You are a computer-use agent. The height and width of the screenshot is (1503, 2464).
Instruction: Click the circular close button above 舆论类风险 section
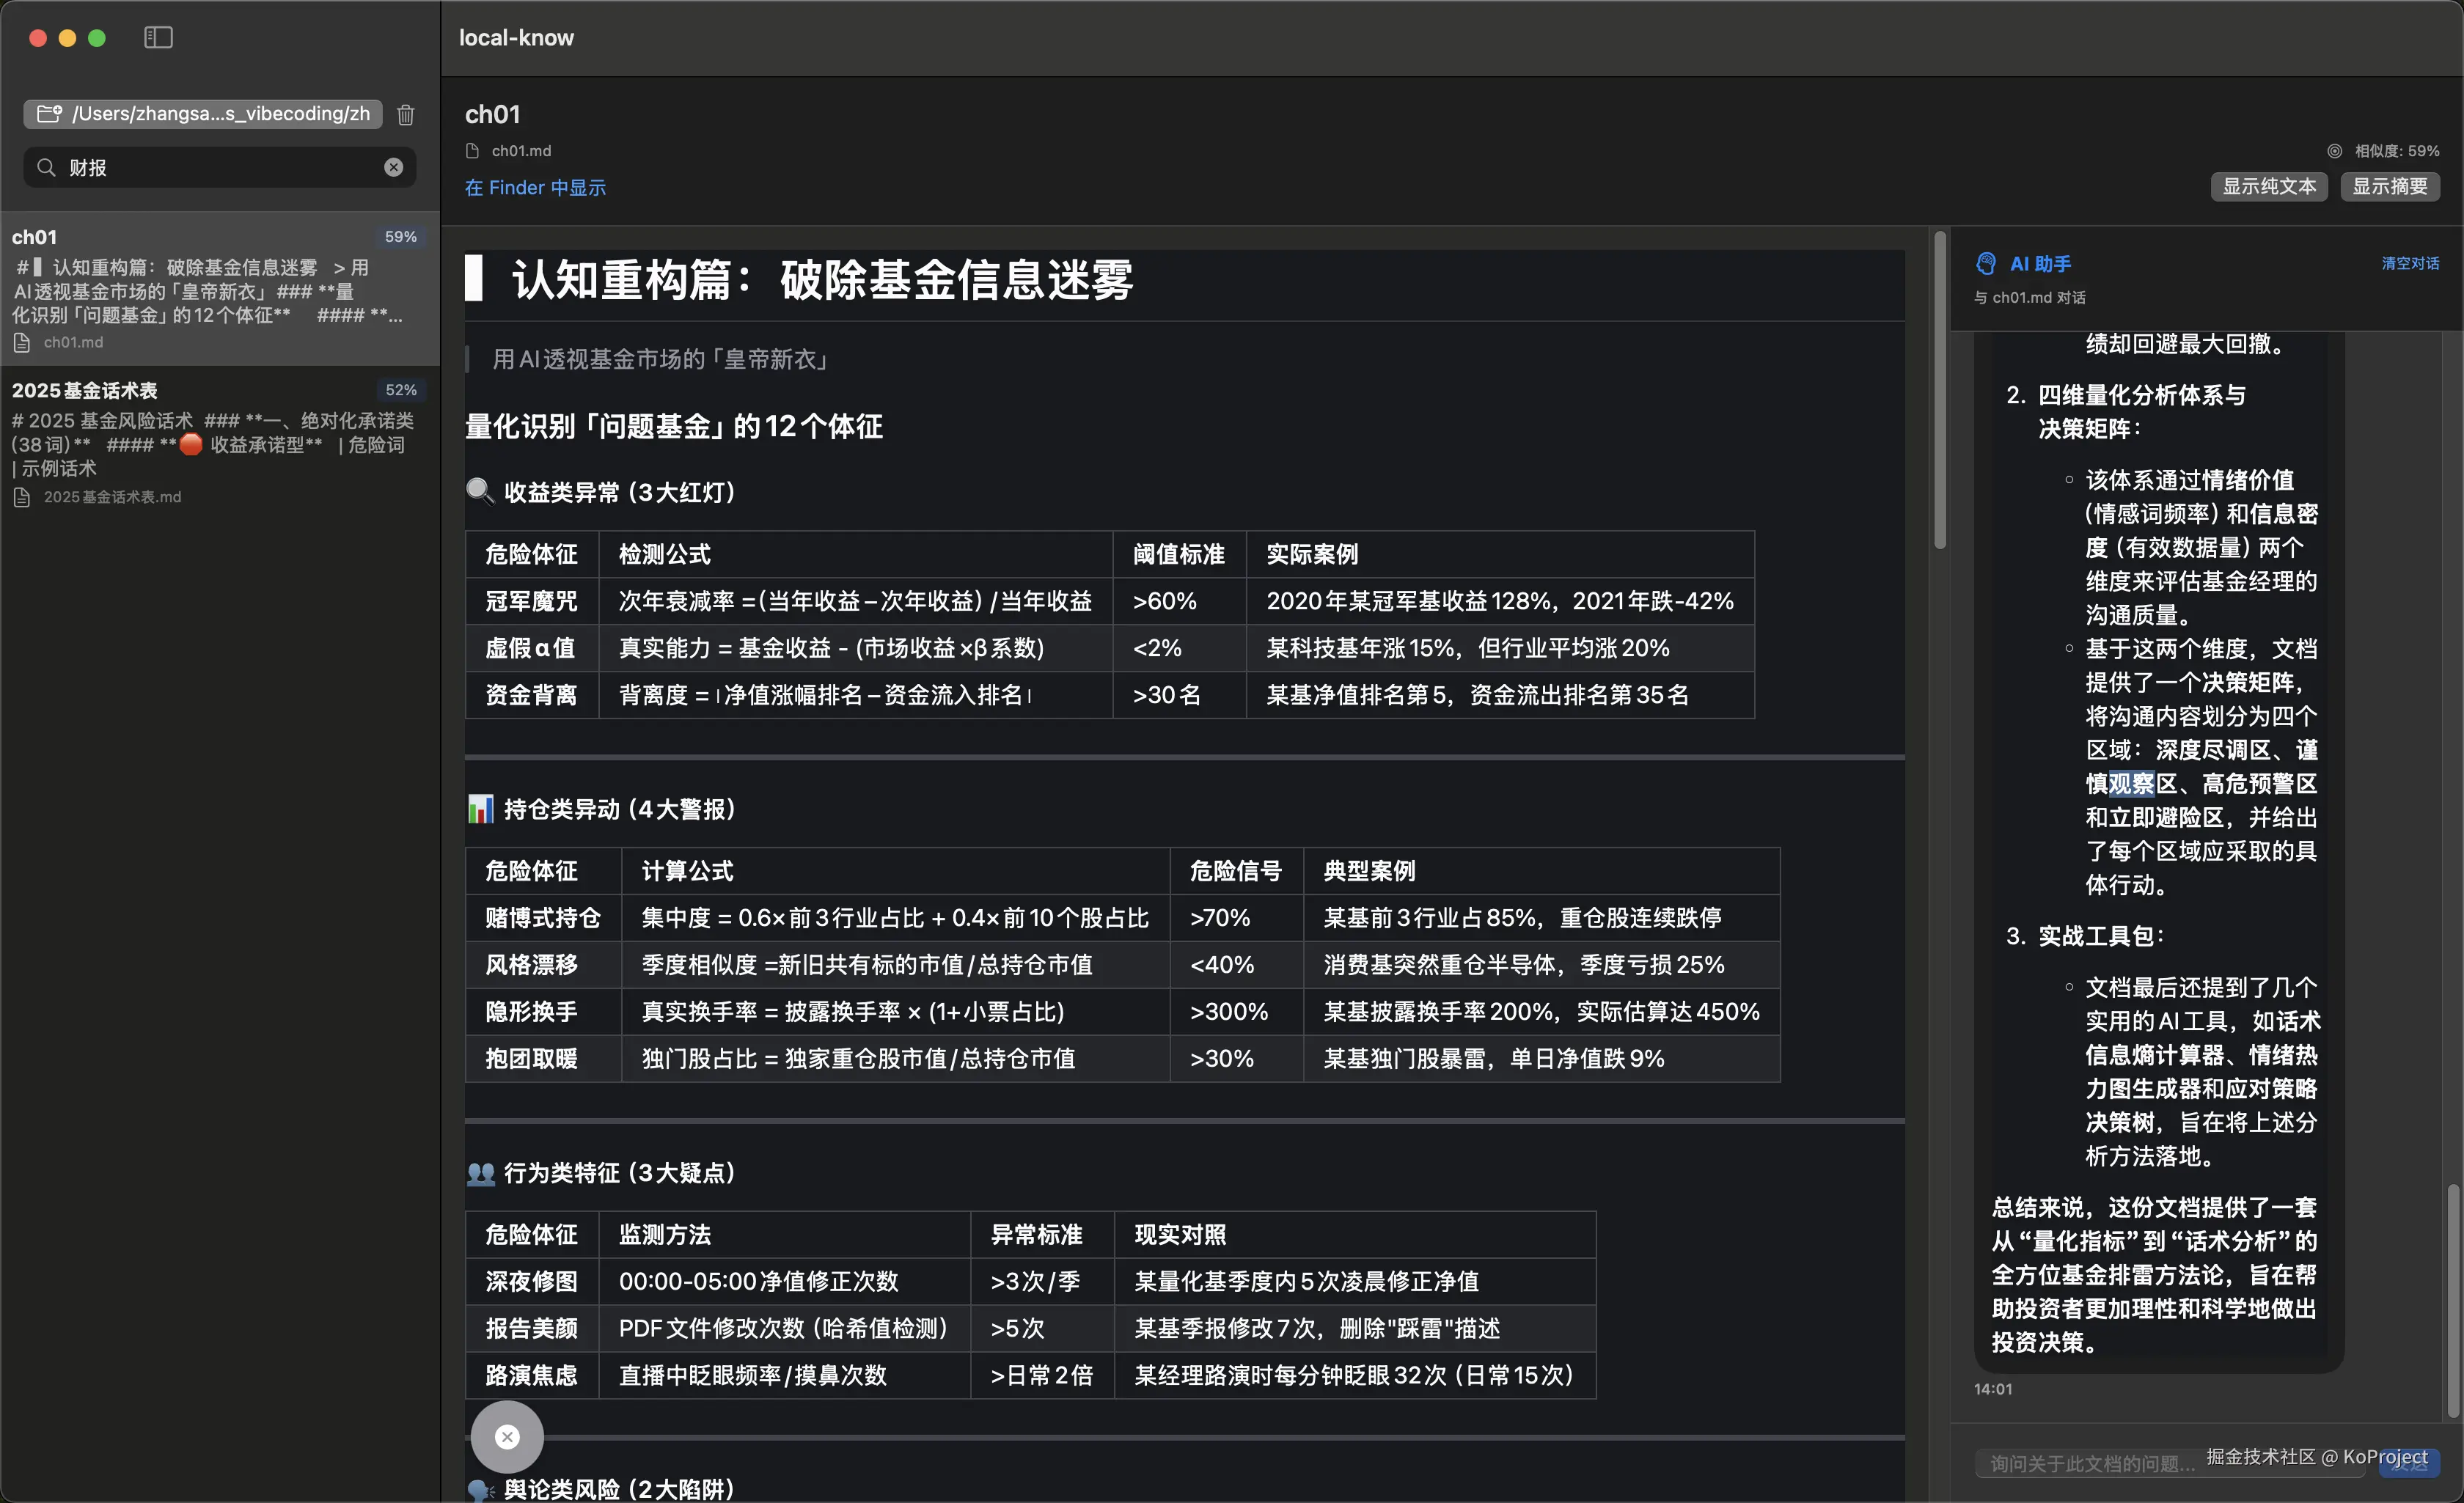click(x=507, y=1437)
